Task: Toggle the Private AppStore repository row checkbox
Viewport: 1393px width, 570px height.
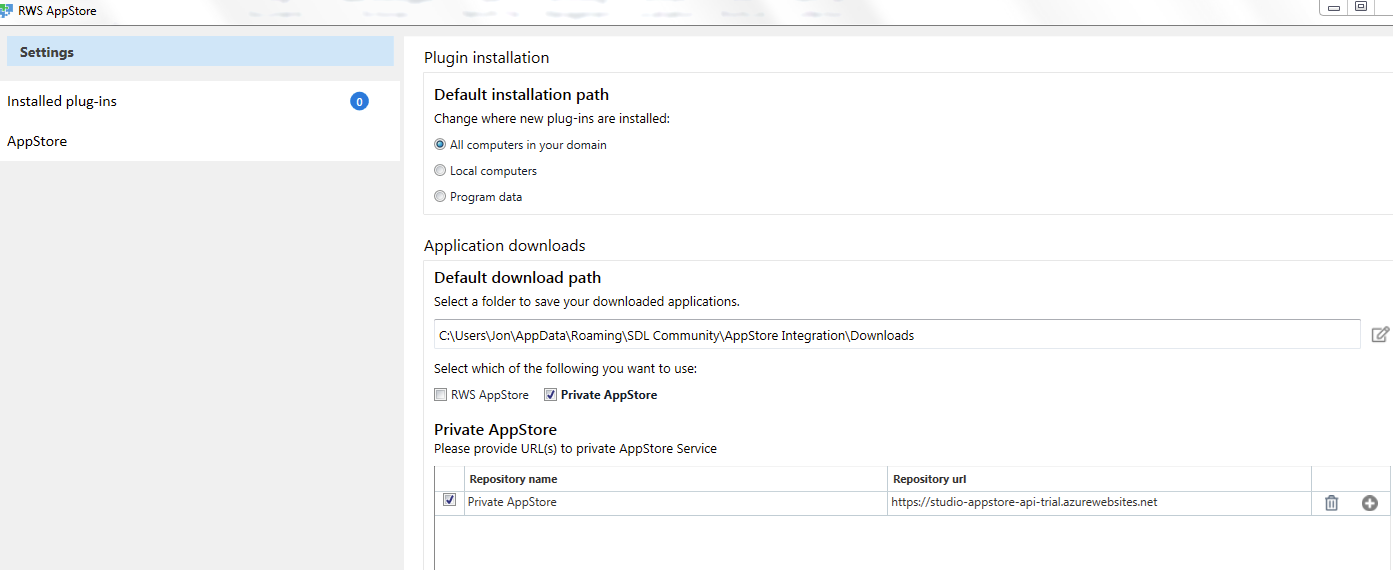Action: point(449,500)
